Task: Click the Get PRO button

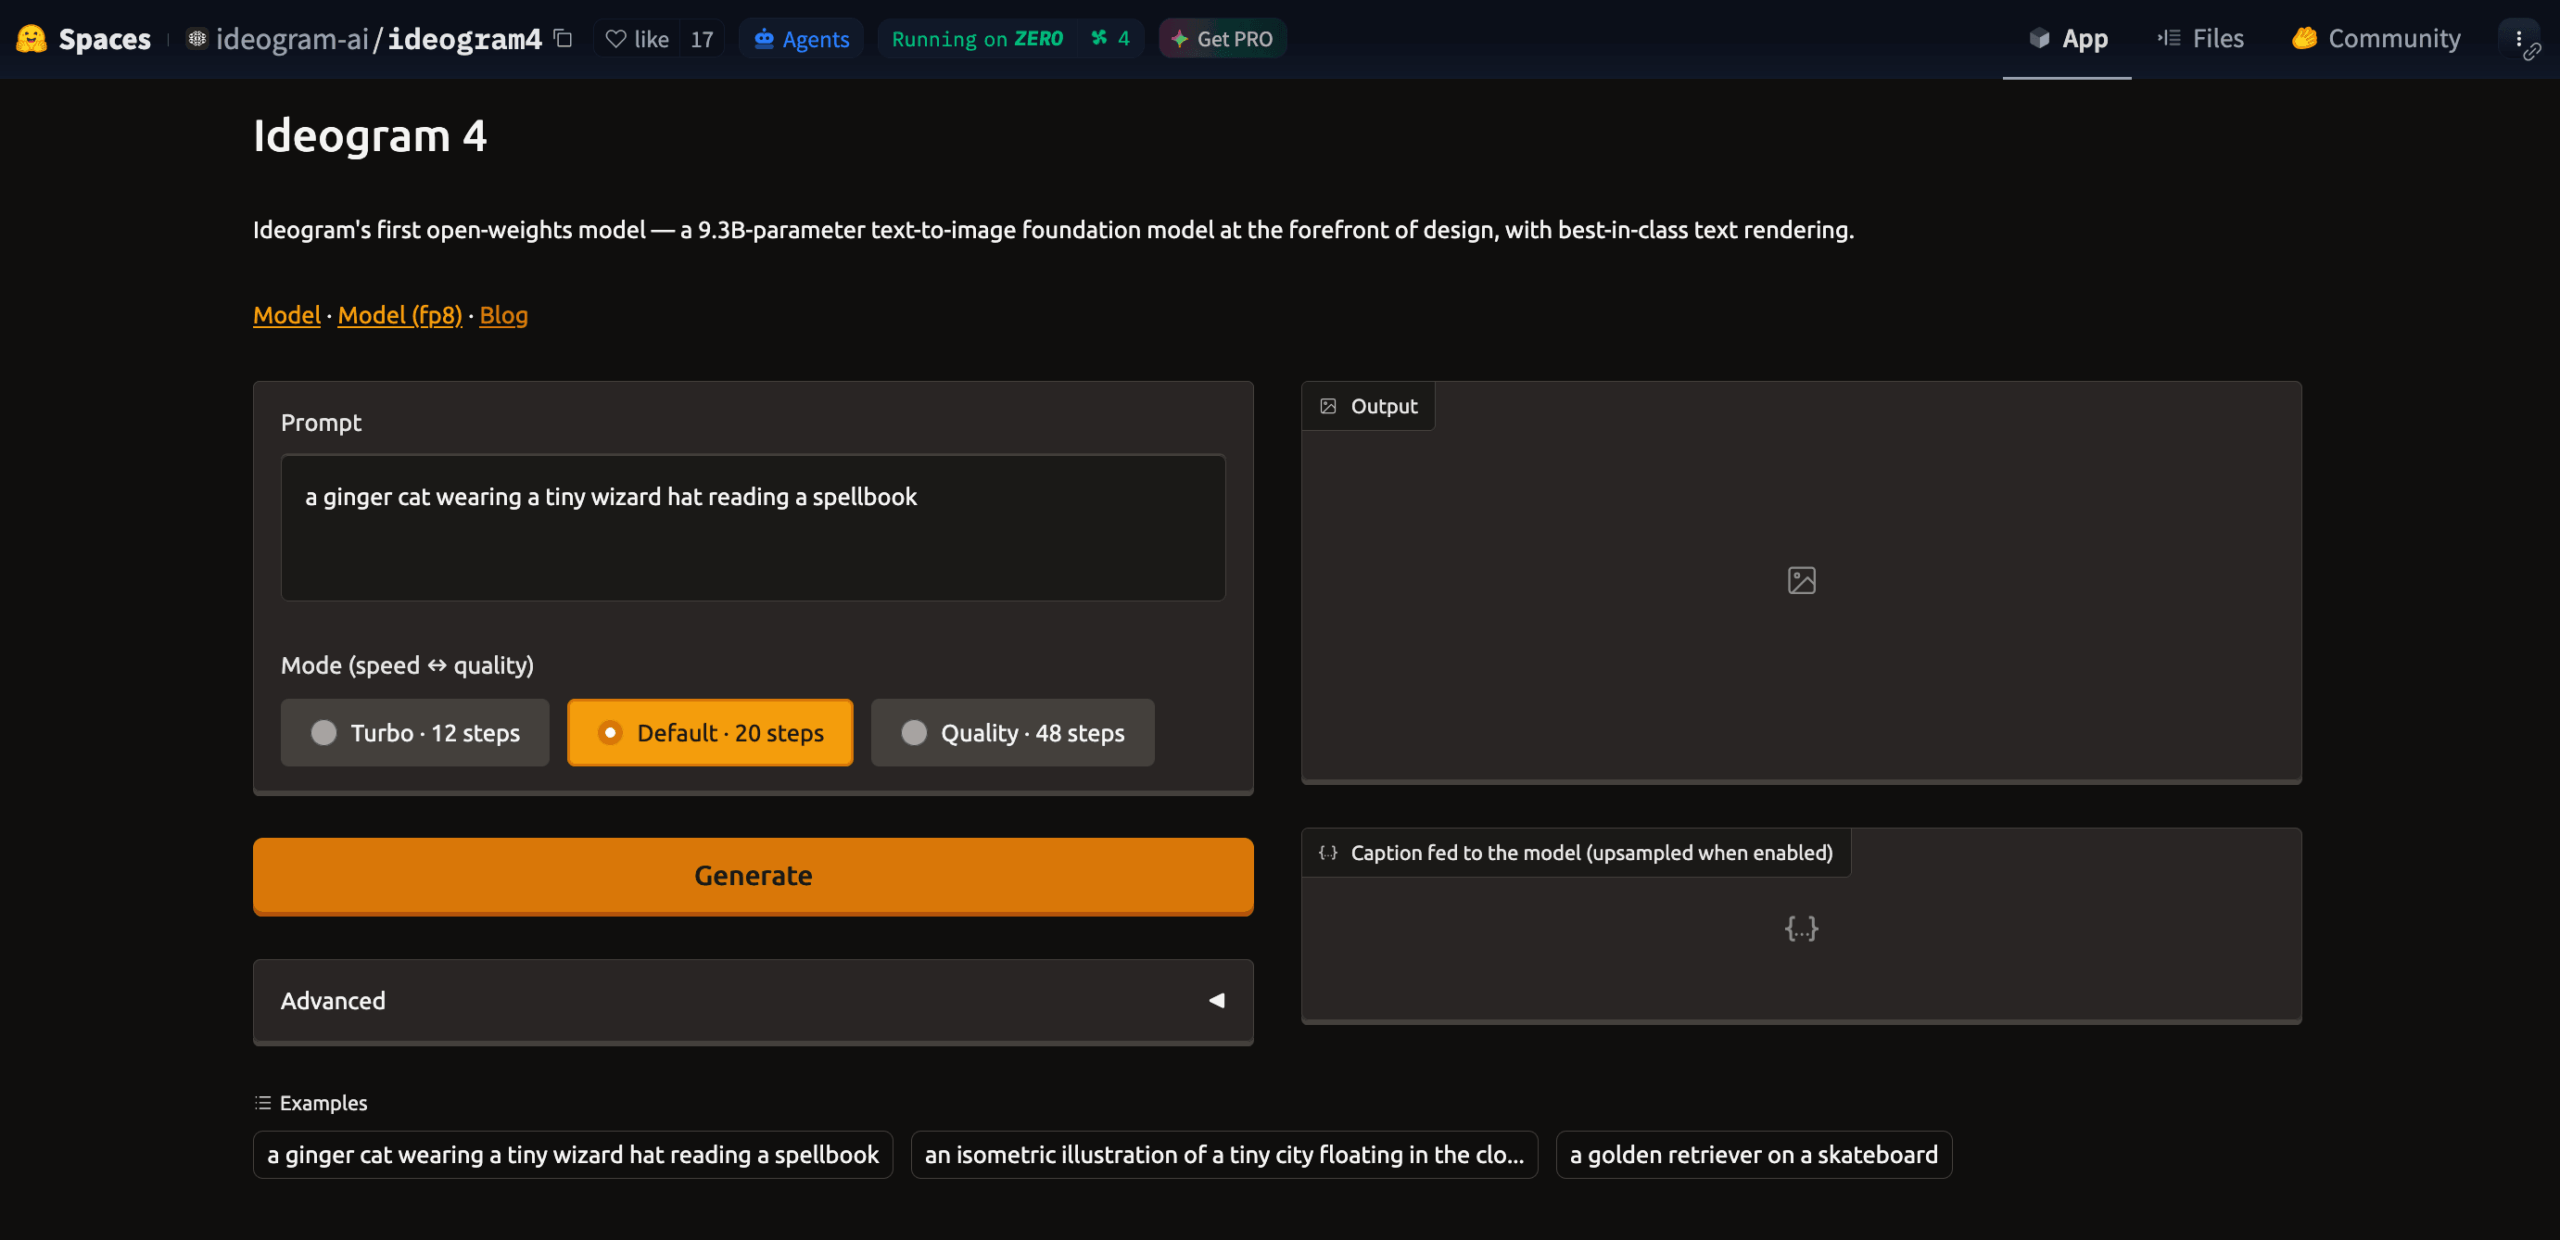Action: [1222, 39]
